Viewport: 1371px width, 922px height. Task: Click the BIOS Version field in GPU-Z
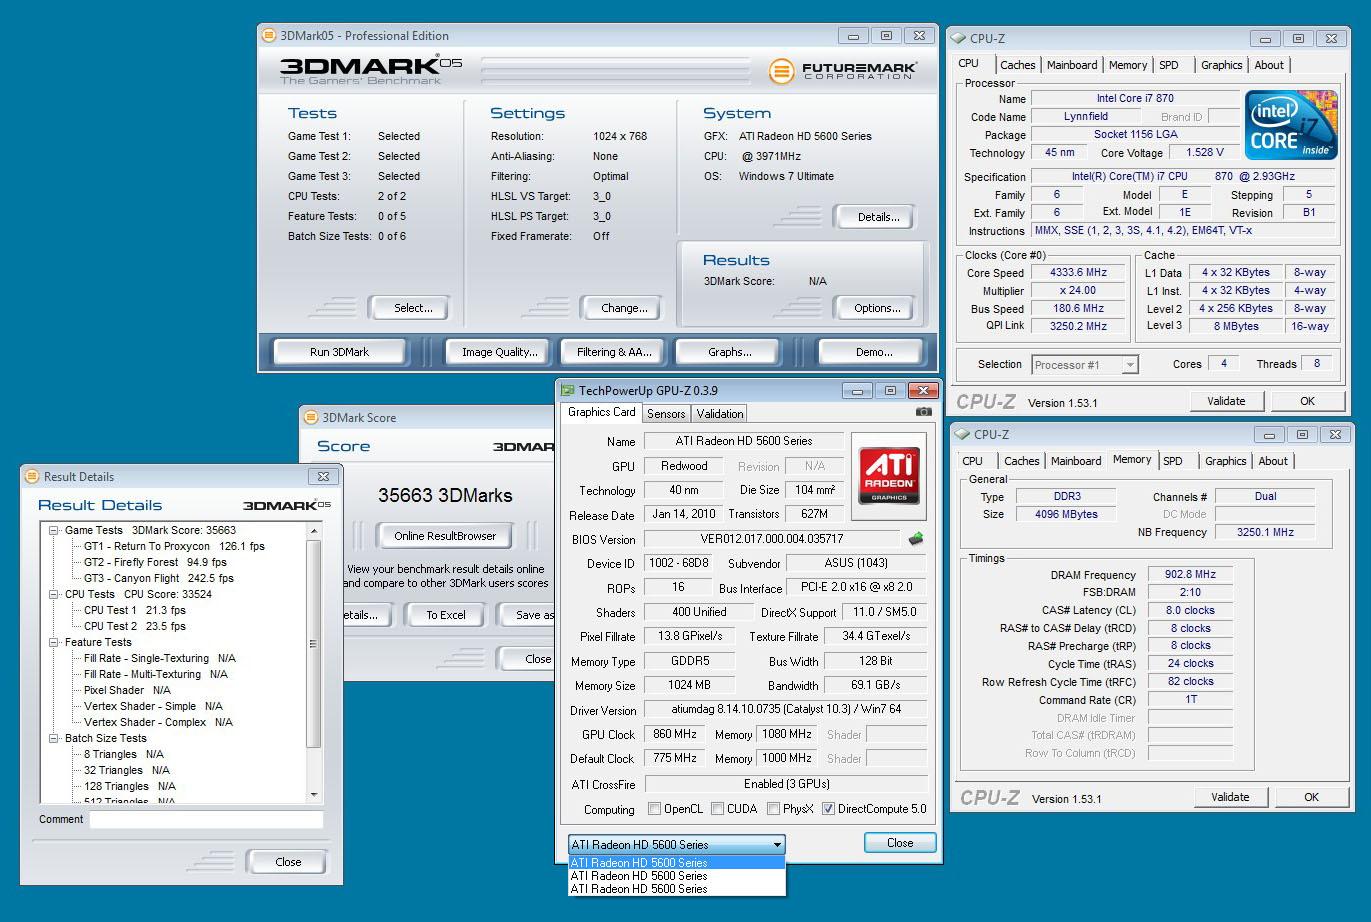(x=771, y=540)
